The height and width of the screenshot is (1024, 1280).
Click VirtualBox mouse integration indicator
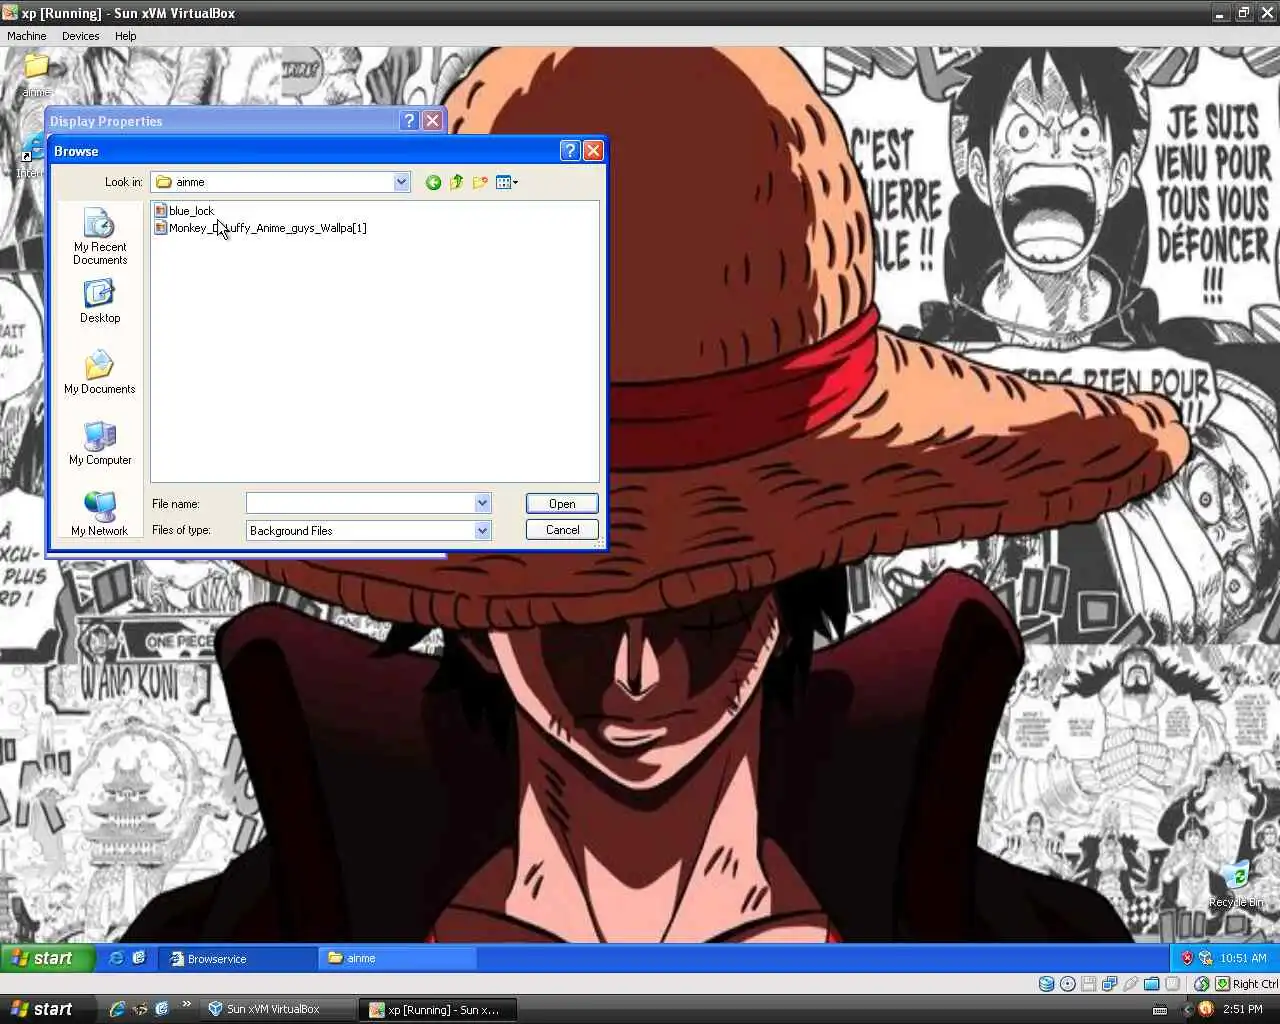coord(1202,984)
